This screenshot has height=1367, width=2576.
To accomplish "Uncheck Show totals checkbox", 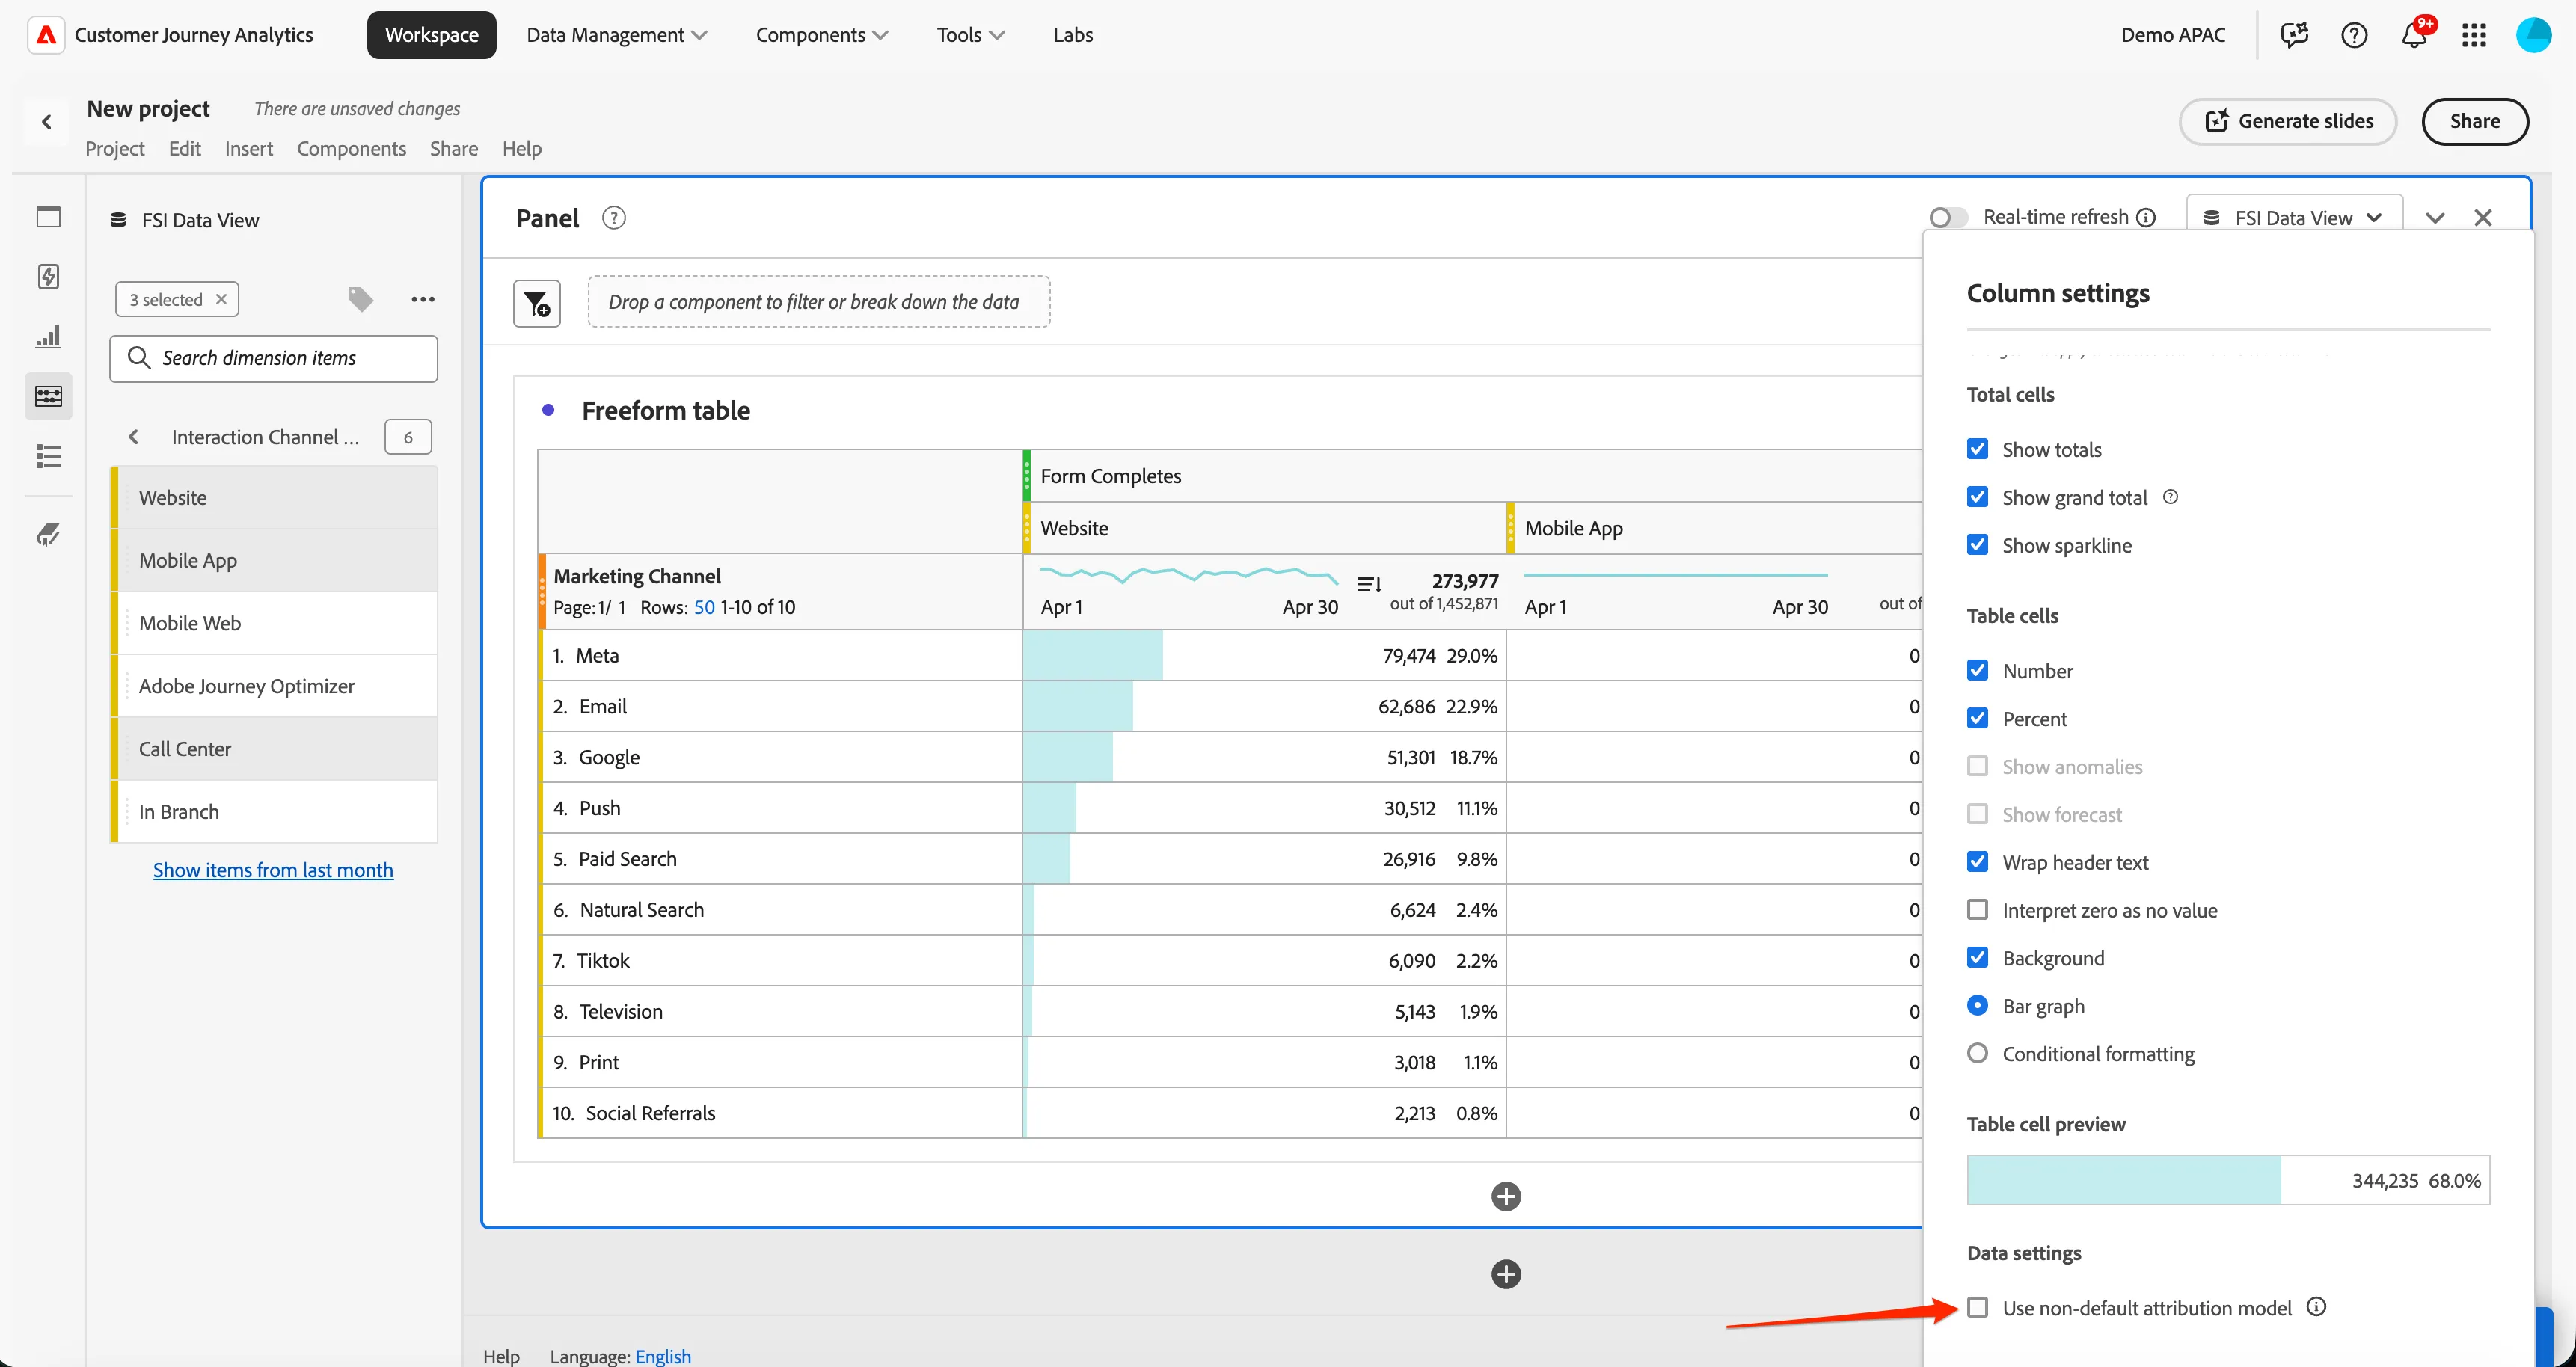I will [x=1977, y=449].
